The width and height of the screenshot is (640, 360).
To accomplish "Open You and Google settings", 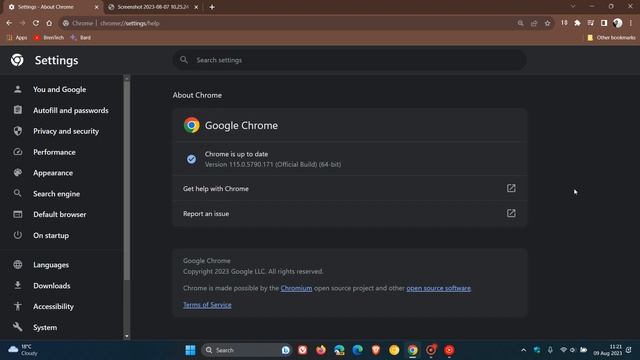I will point(60,89).
